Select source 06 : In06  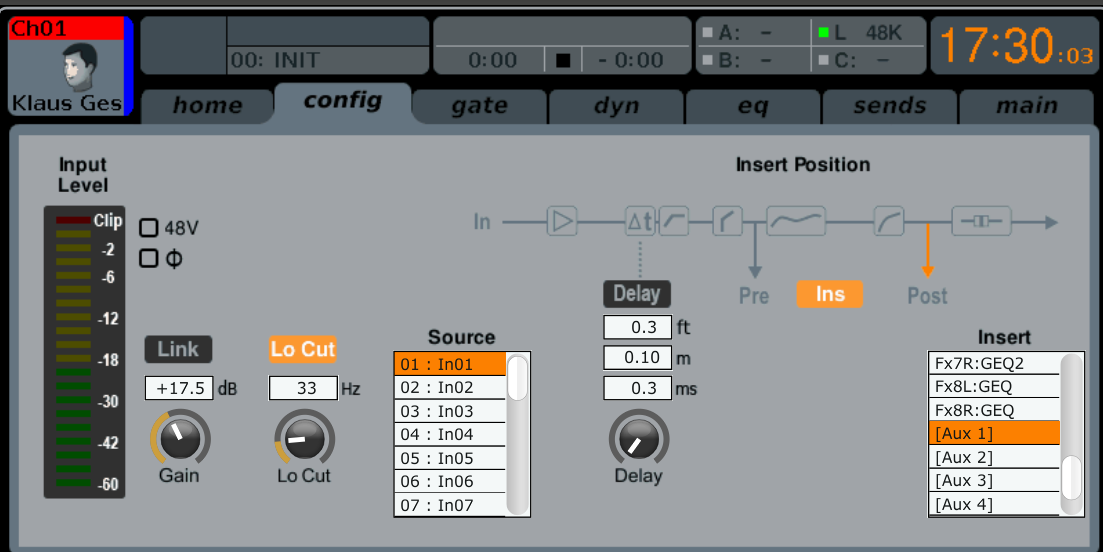[450, 482]
